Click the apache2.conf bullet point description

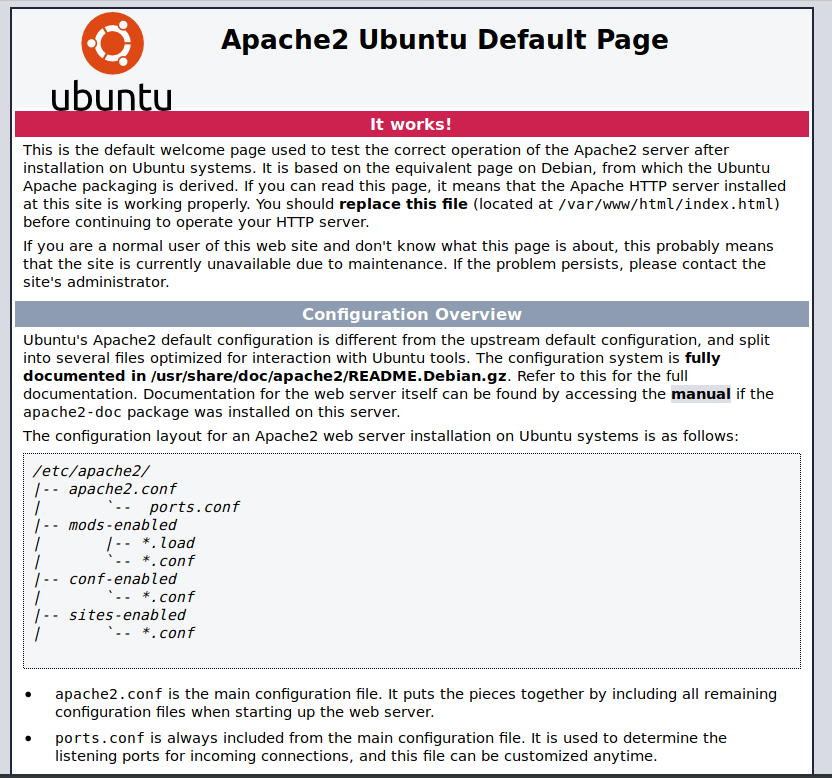pos(415,703)
